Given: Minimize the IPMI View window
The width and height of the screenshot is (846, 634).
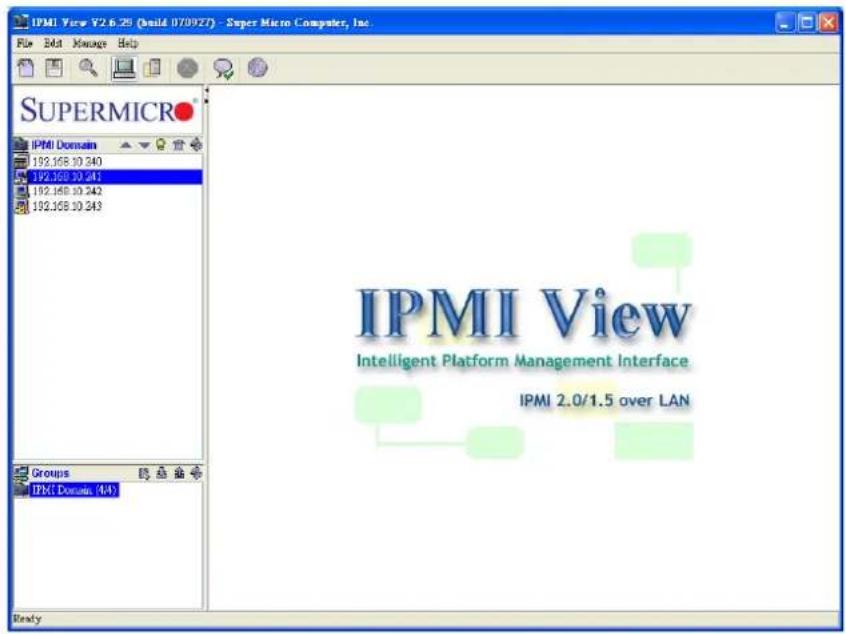Looking at the screenshot, I should 785,23.
